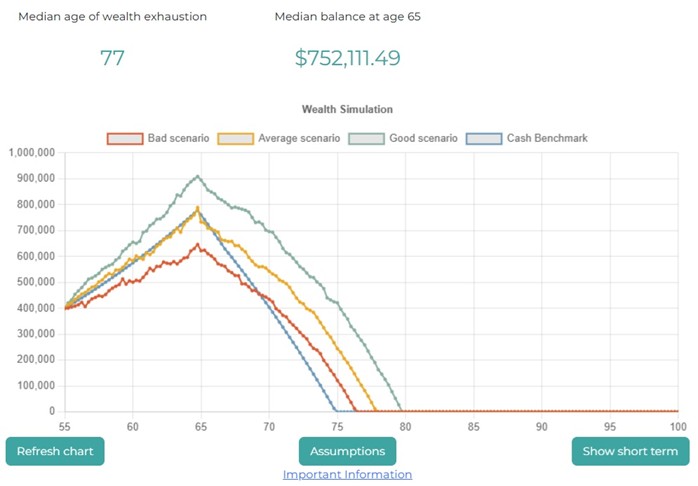Toggle the Cash Benchmark legend text
This screenshot has width=698, height=486.
[x=546, y=137]
